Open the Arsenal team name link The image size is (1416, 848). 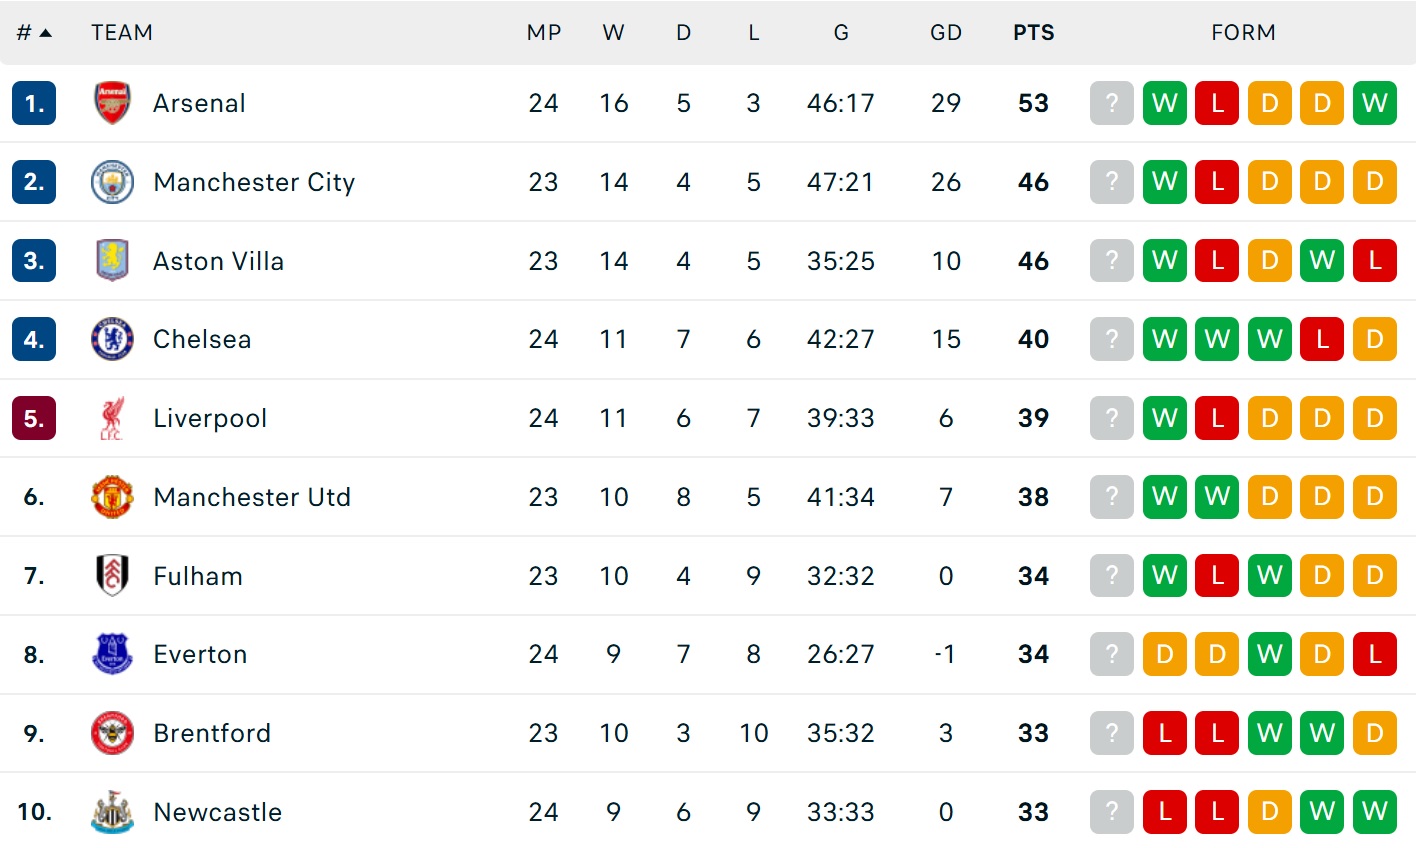pyautogui.click(x=199, y=103)
